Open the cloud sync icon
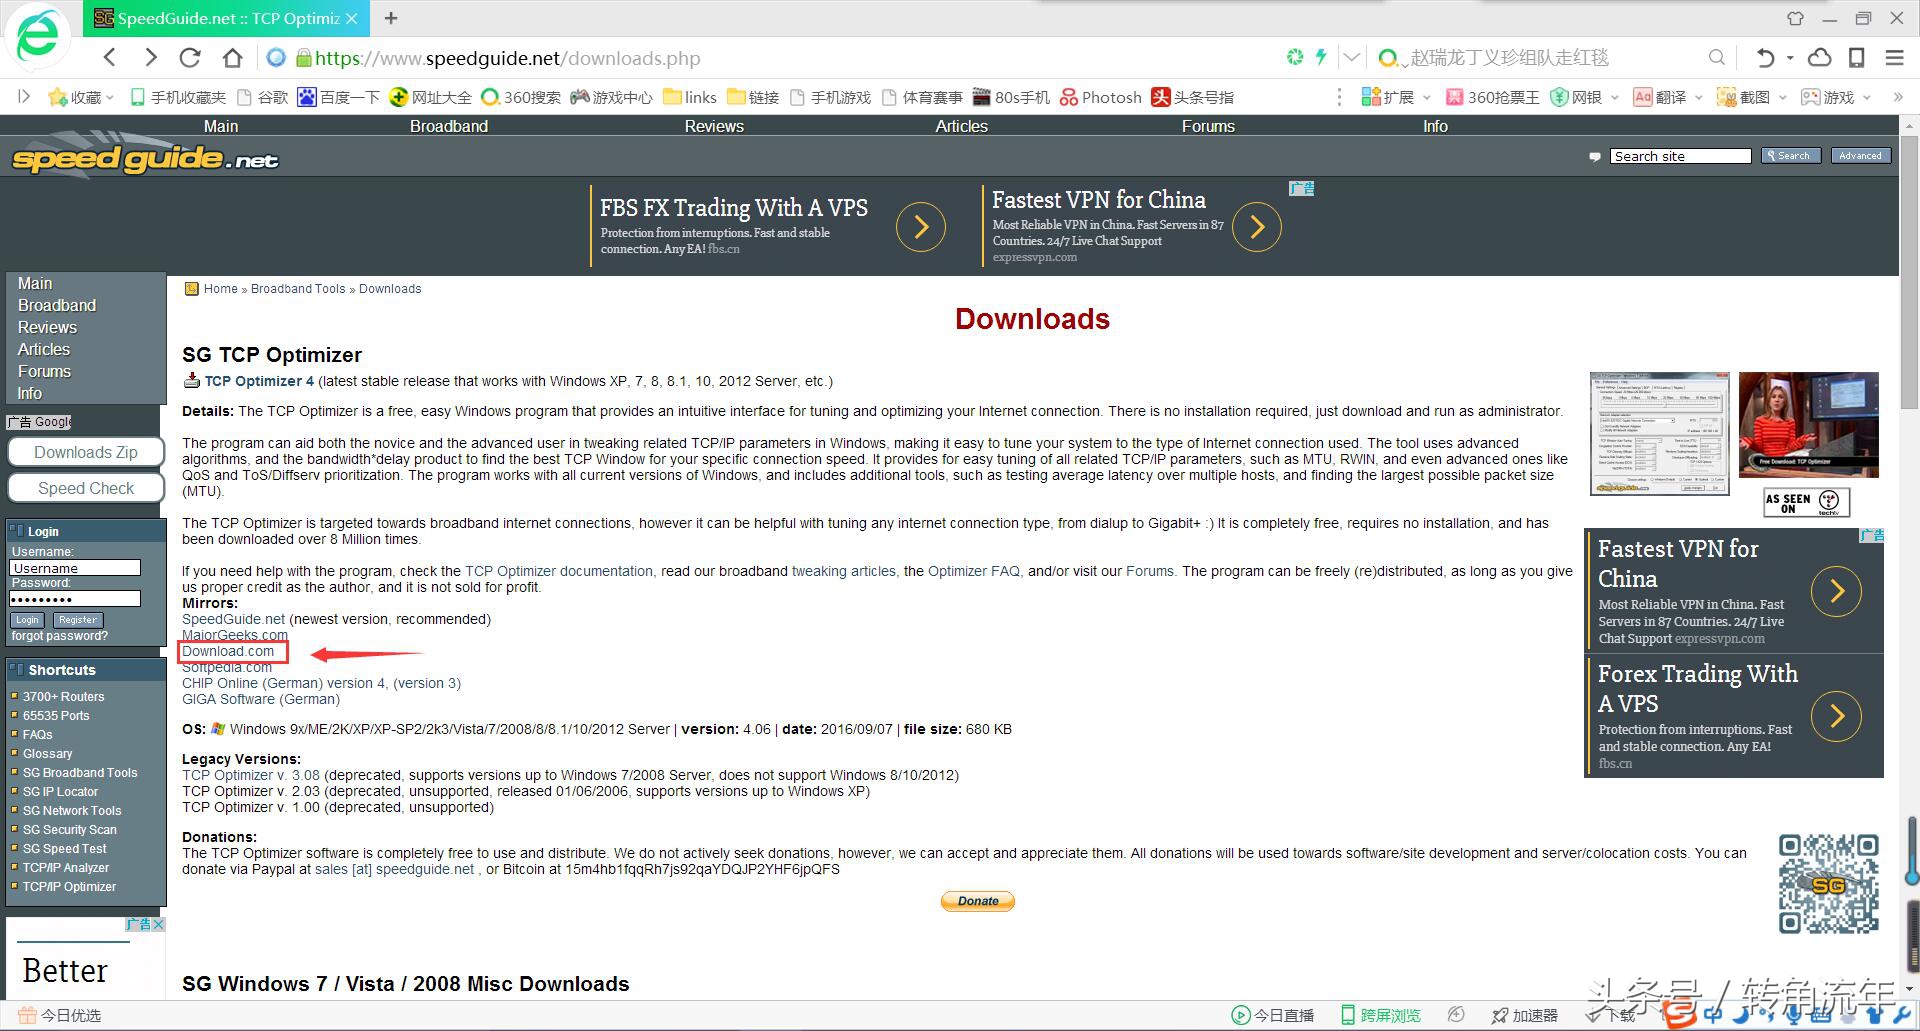Viewport: 1920px width, 1031px height. (x=1820, y=58)
